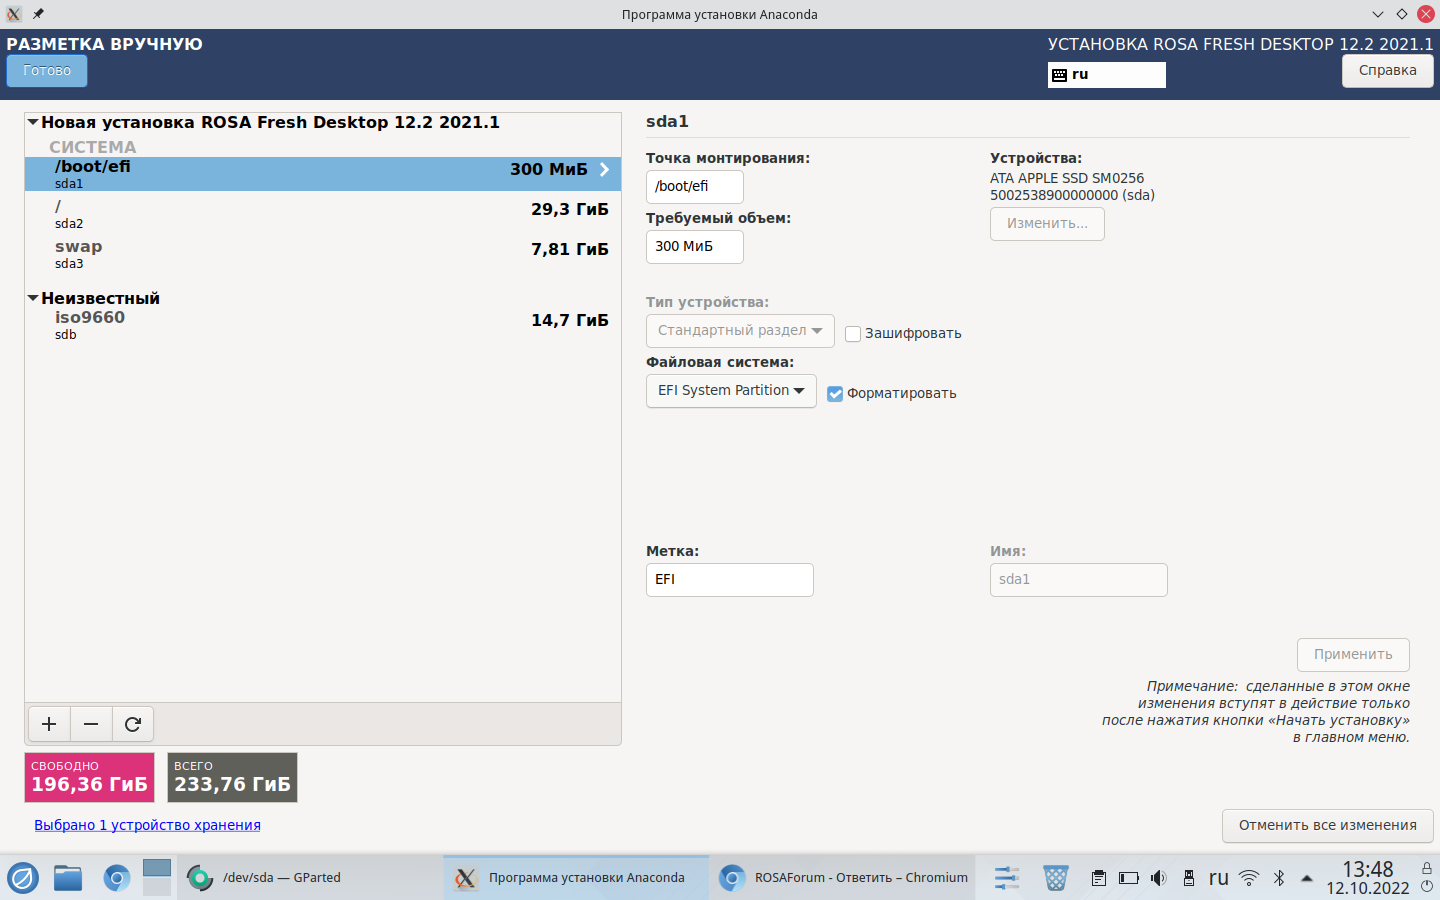Select the iso9660 sdb partition row

323,325
